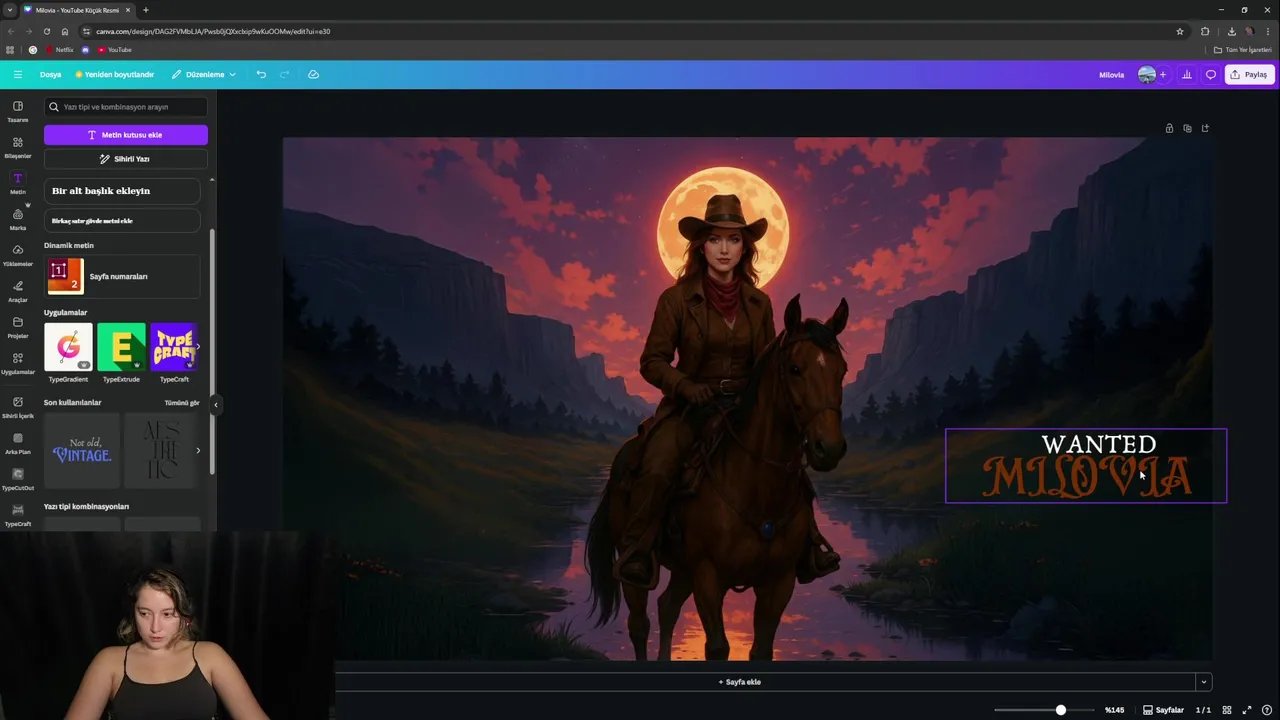This screenshot has height=720, width=1280.
Task: Click Tümünü gör link
Action: tap(182, 403)
